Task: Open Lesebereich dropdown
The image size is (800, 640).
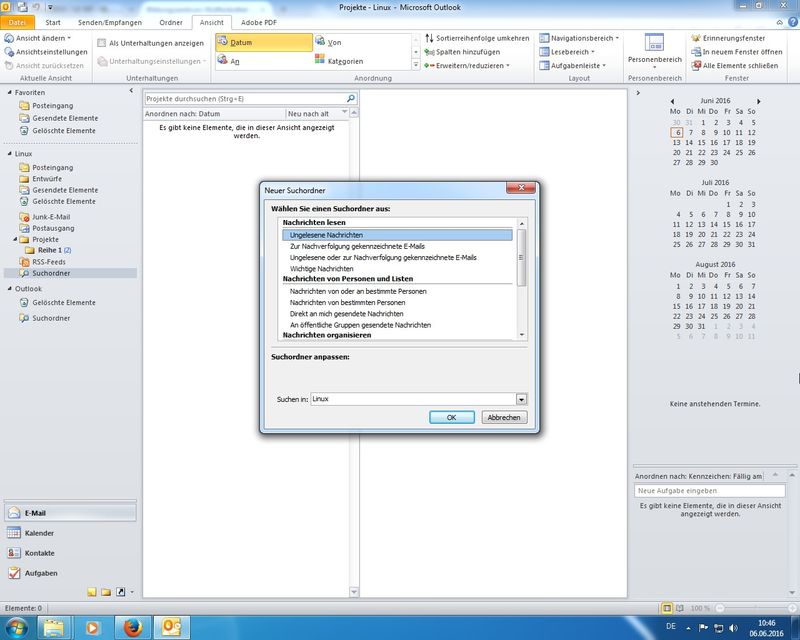Action: (x=567, y=52)
